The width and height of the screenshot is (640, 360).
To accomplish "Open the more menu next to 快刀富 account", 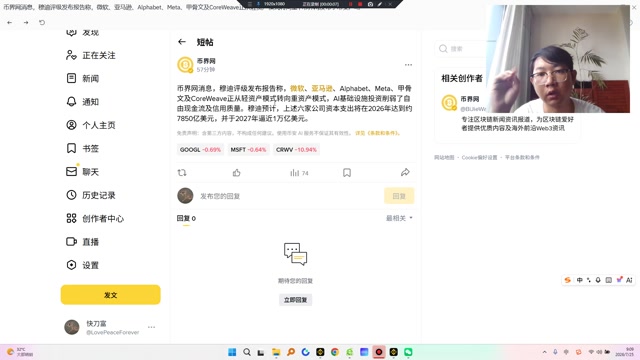I will (151, 327).
